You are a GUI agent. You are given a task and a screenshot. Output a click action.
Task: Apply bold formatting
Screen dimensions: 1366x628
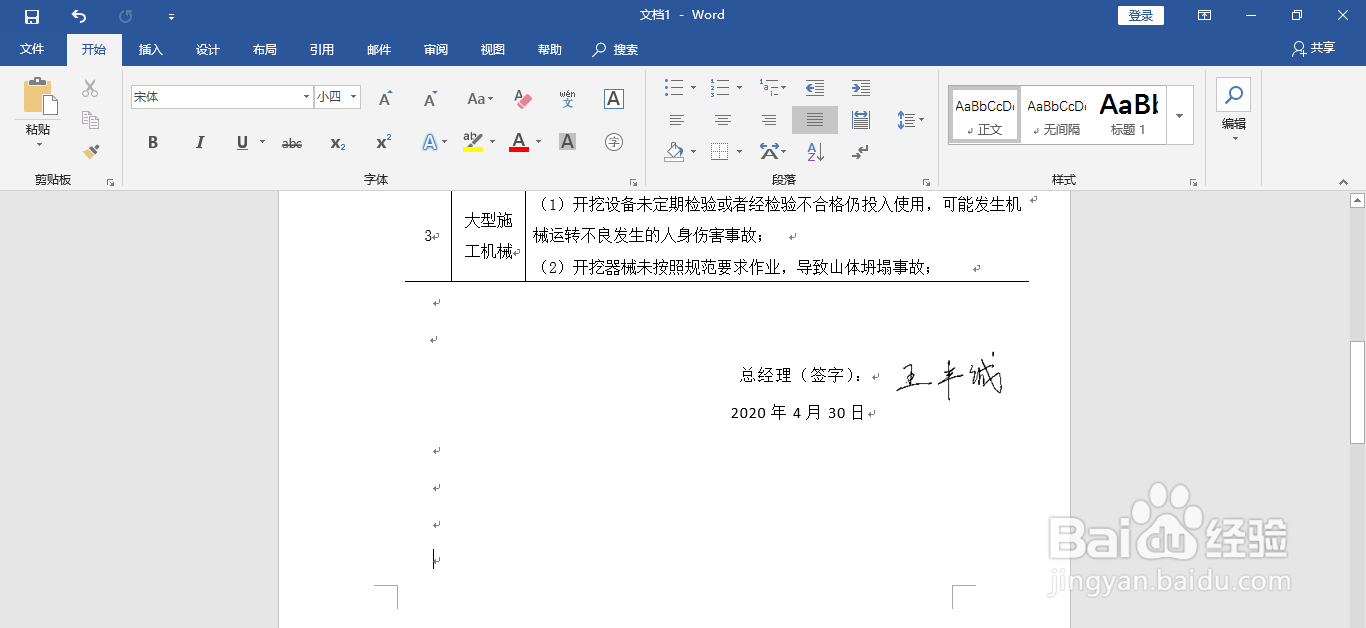152,142
